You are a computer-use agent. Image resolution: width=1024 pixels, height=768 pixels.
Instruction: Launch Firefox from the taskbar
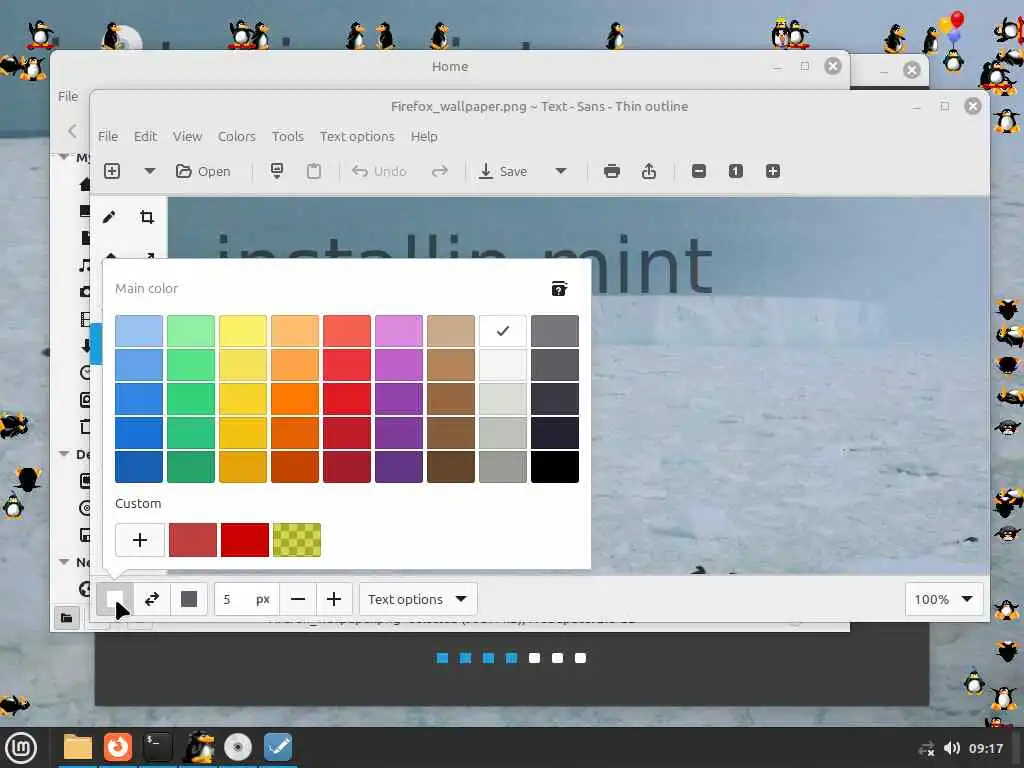(118, 747)
